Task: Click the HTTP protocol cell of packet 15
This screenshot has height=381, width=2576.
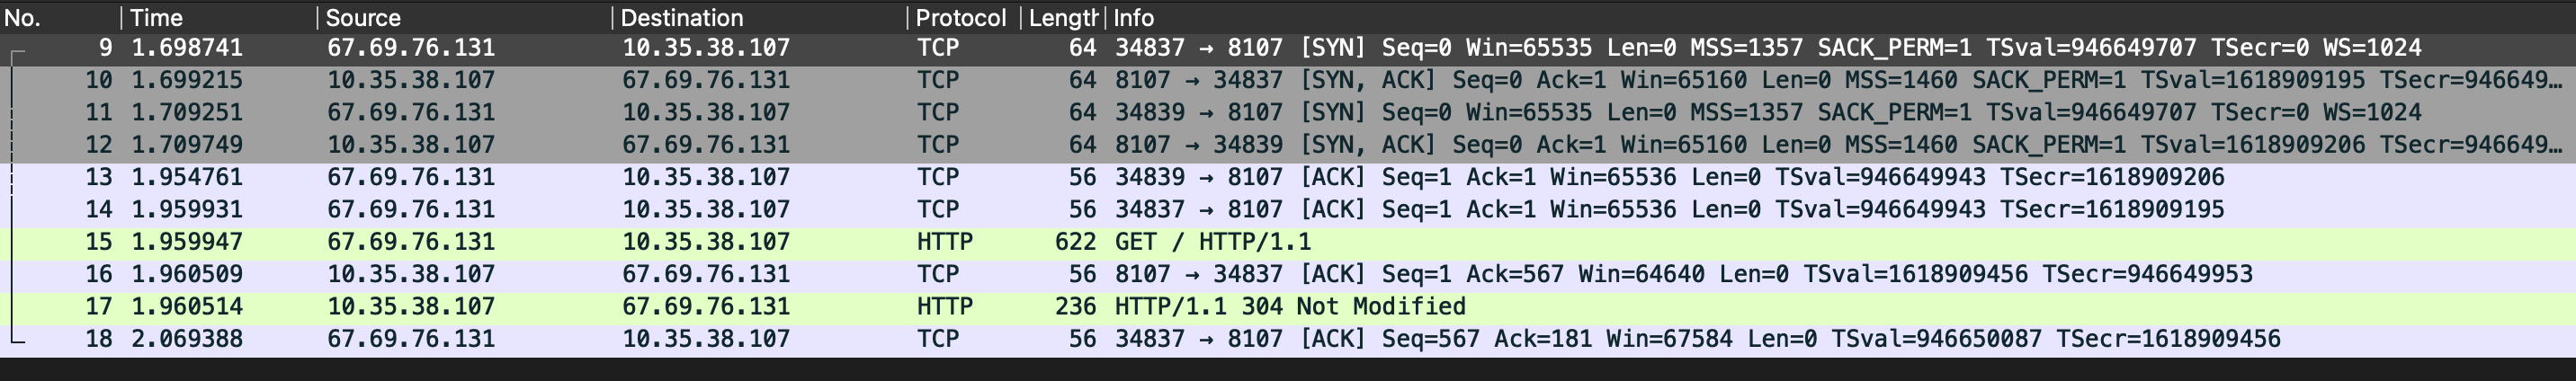Action: click(x=944, y=242)
